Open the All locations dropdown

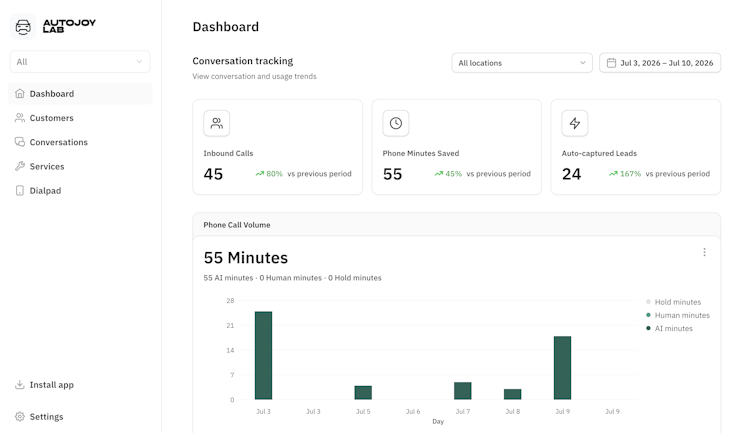522,63
